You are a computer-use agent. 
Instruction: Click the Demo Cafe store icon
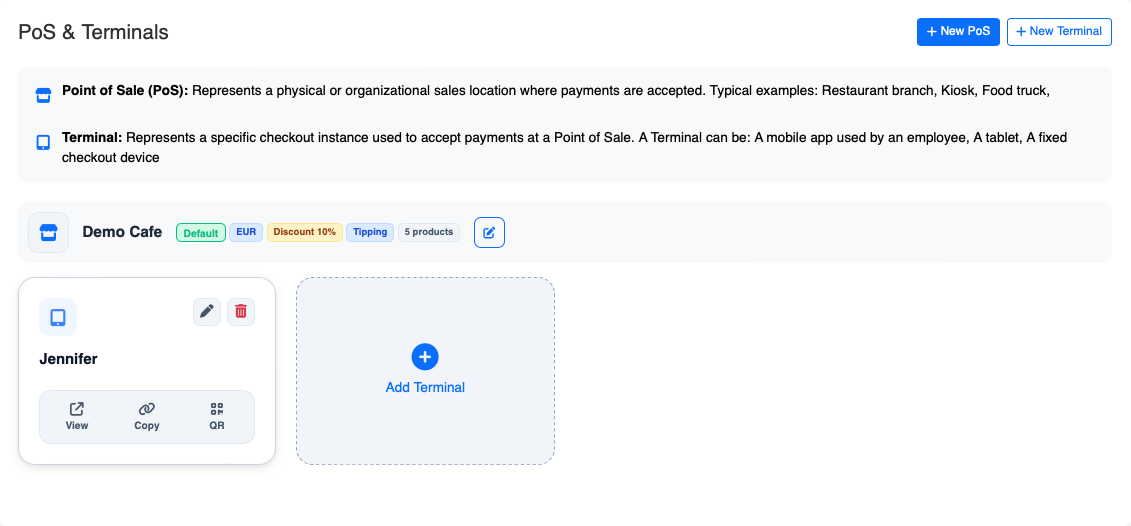[x=48, y=232]
